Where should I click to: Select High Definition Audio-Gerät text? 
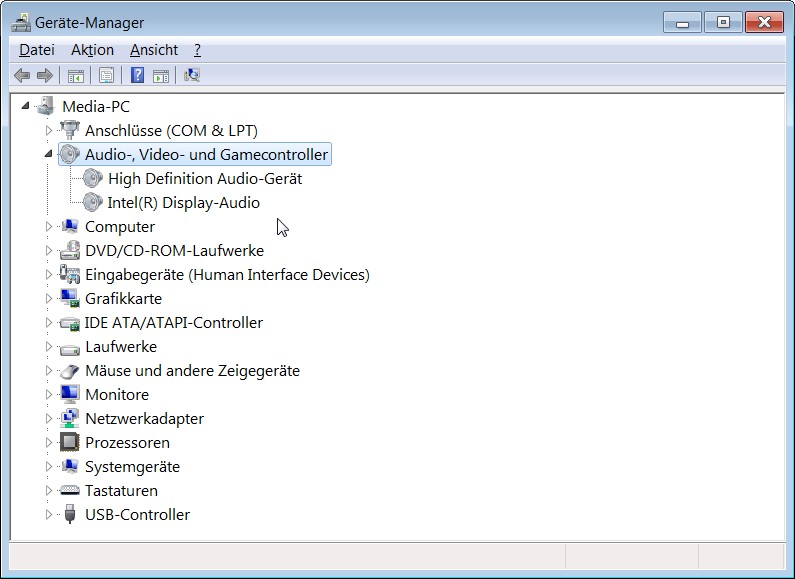pyautogui.click(x=205, y=178)
